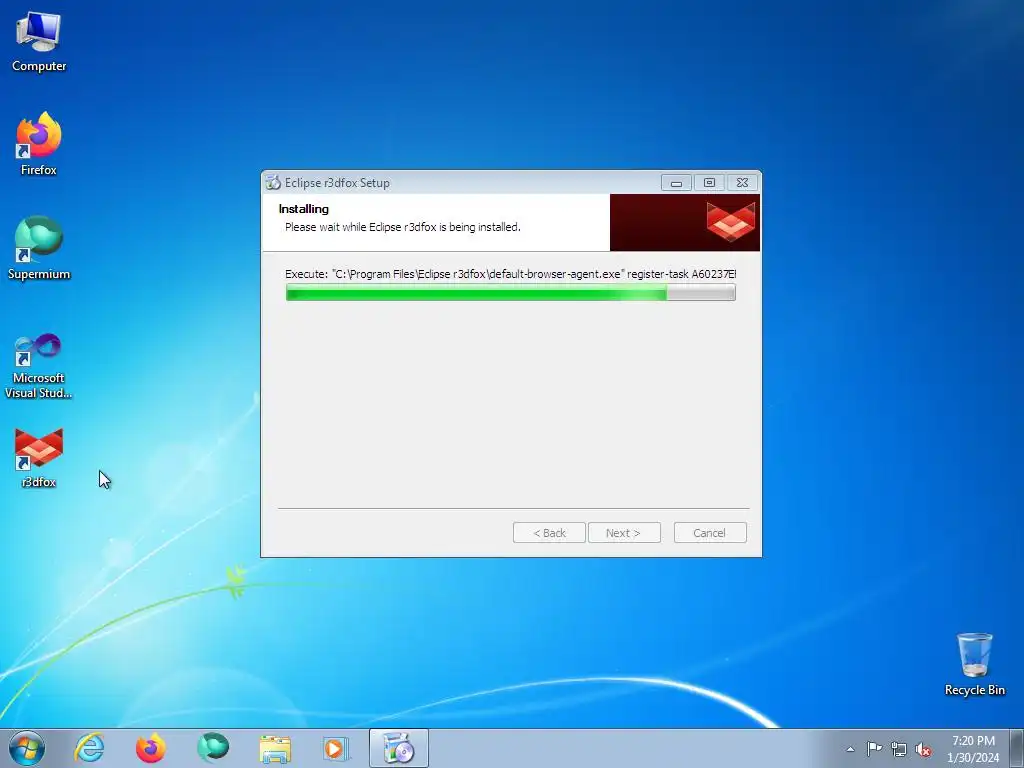Cancel the Eclipse r3dfox installation
Screen dimensions: 1024x768
point(710,533)
